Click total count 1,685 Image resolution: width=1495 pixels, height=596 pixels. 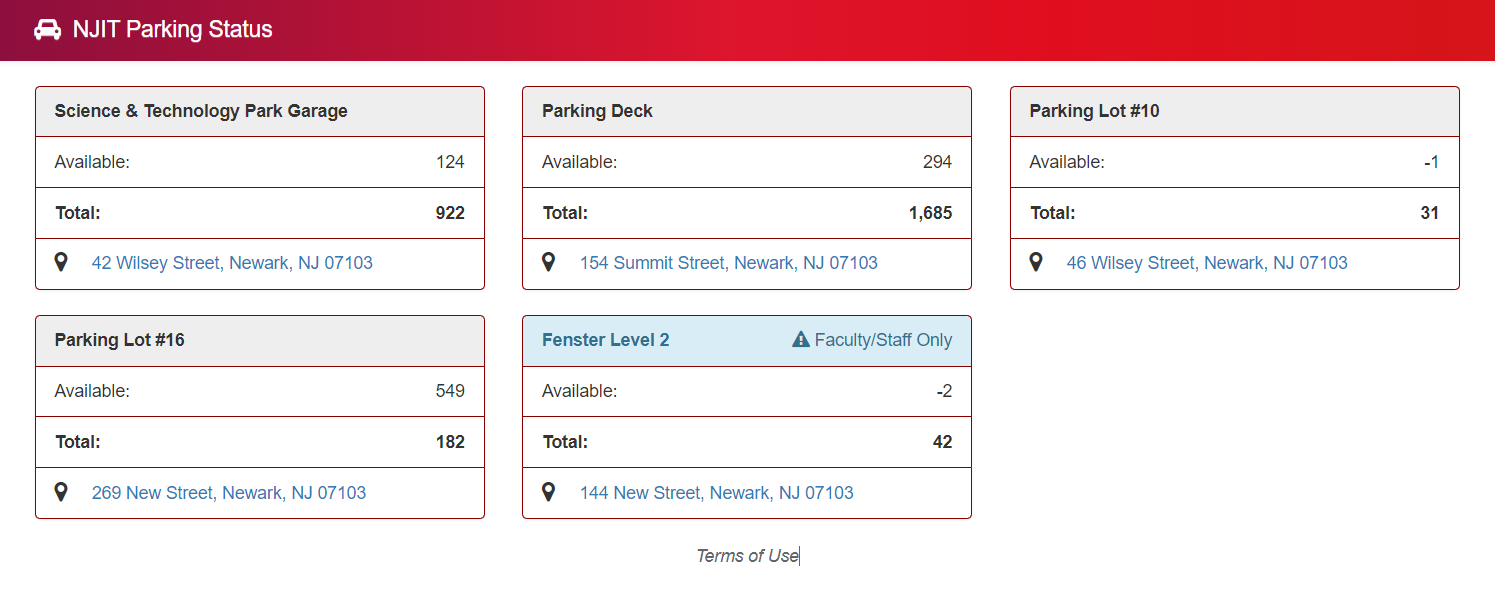(x=930, y=213)
